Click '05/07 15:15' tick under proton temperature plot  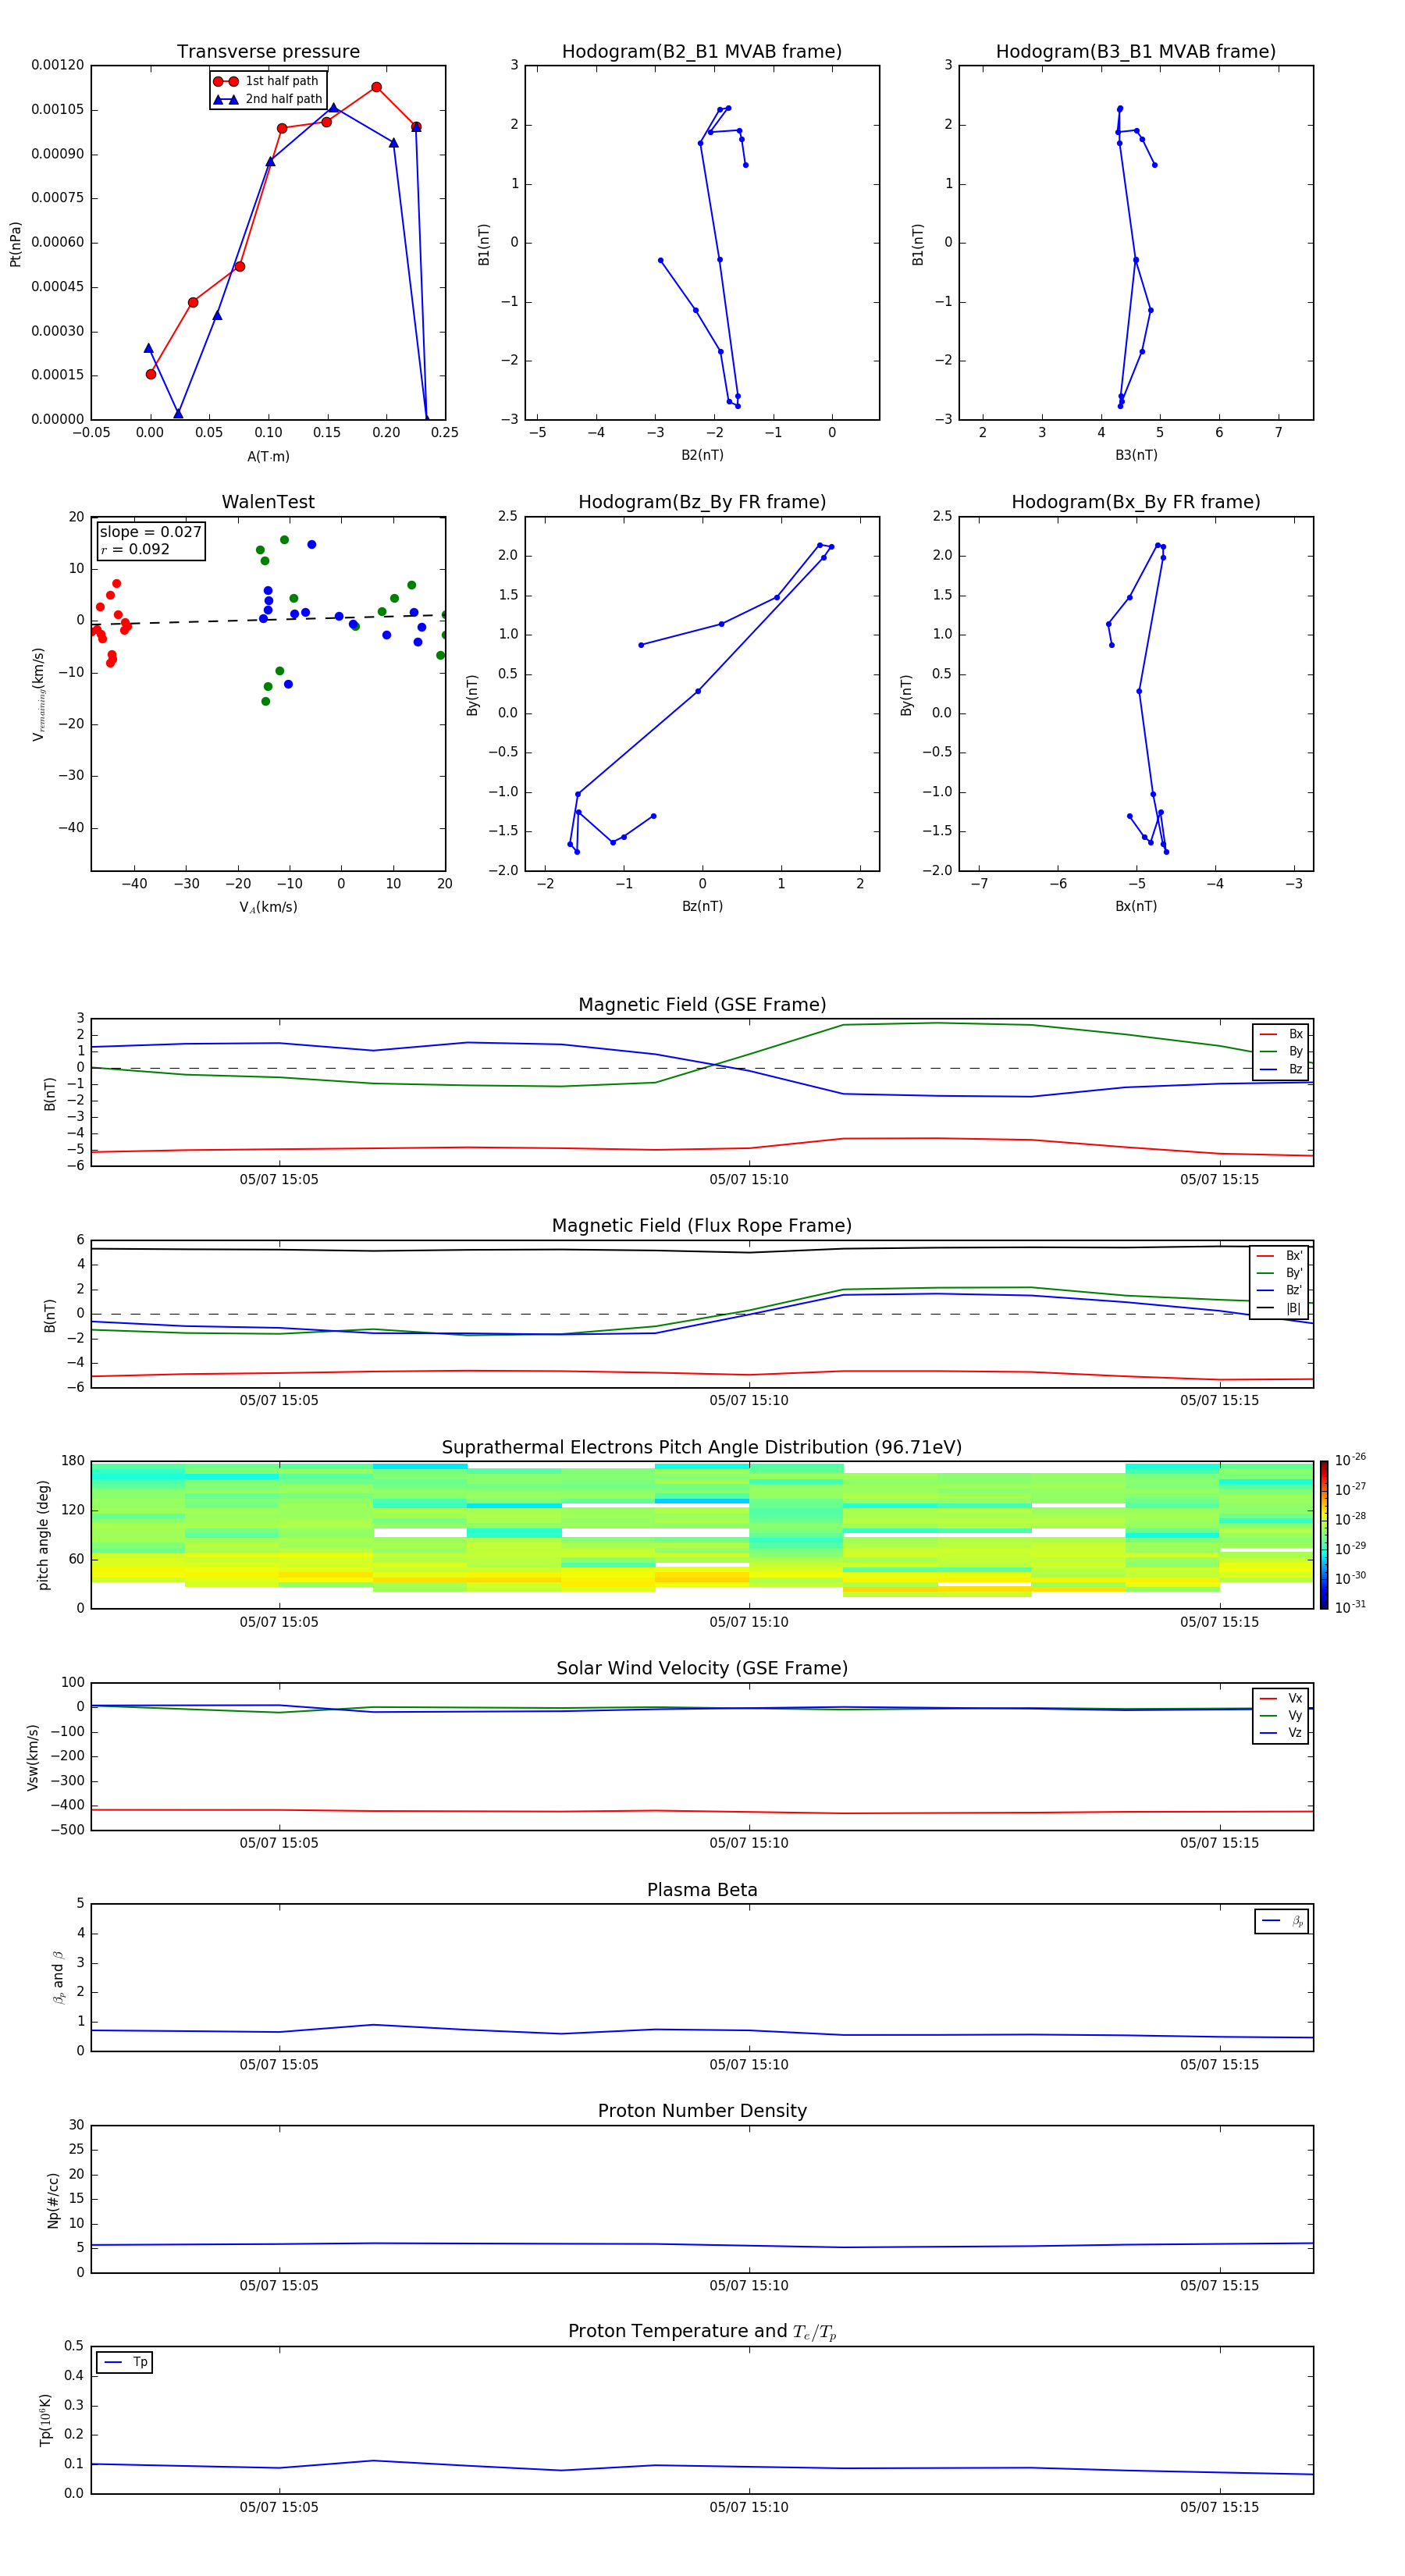click(1219, 2507)
